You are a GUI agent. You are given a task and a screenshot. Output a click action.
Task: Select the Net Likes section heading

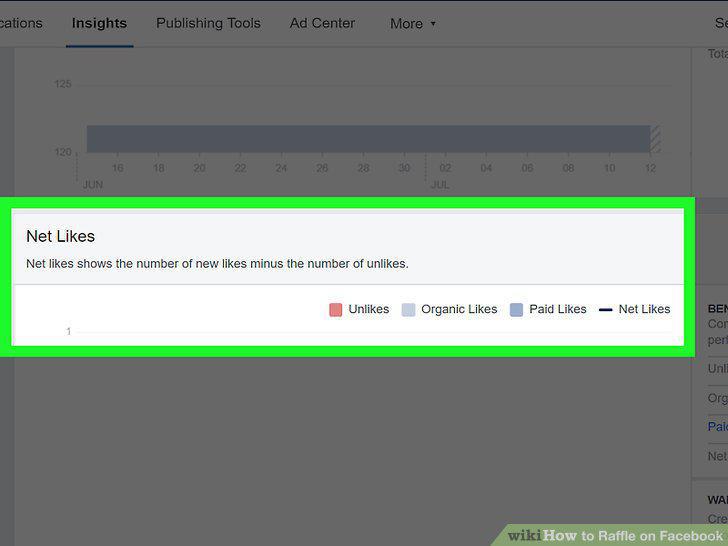[60, 236]
